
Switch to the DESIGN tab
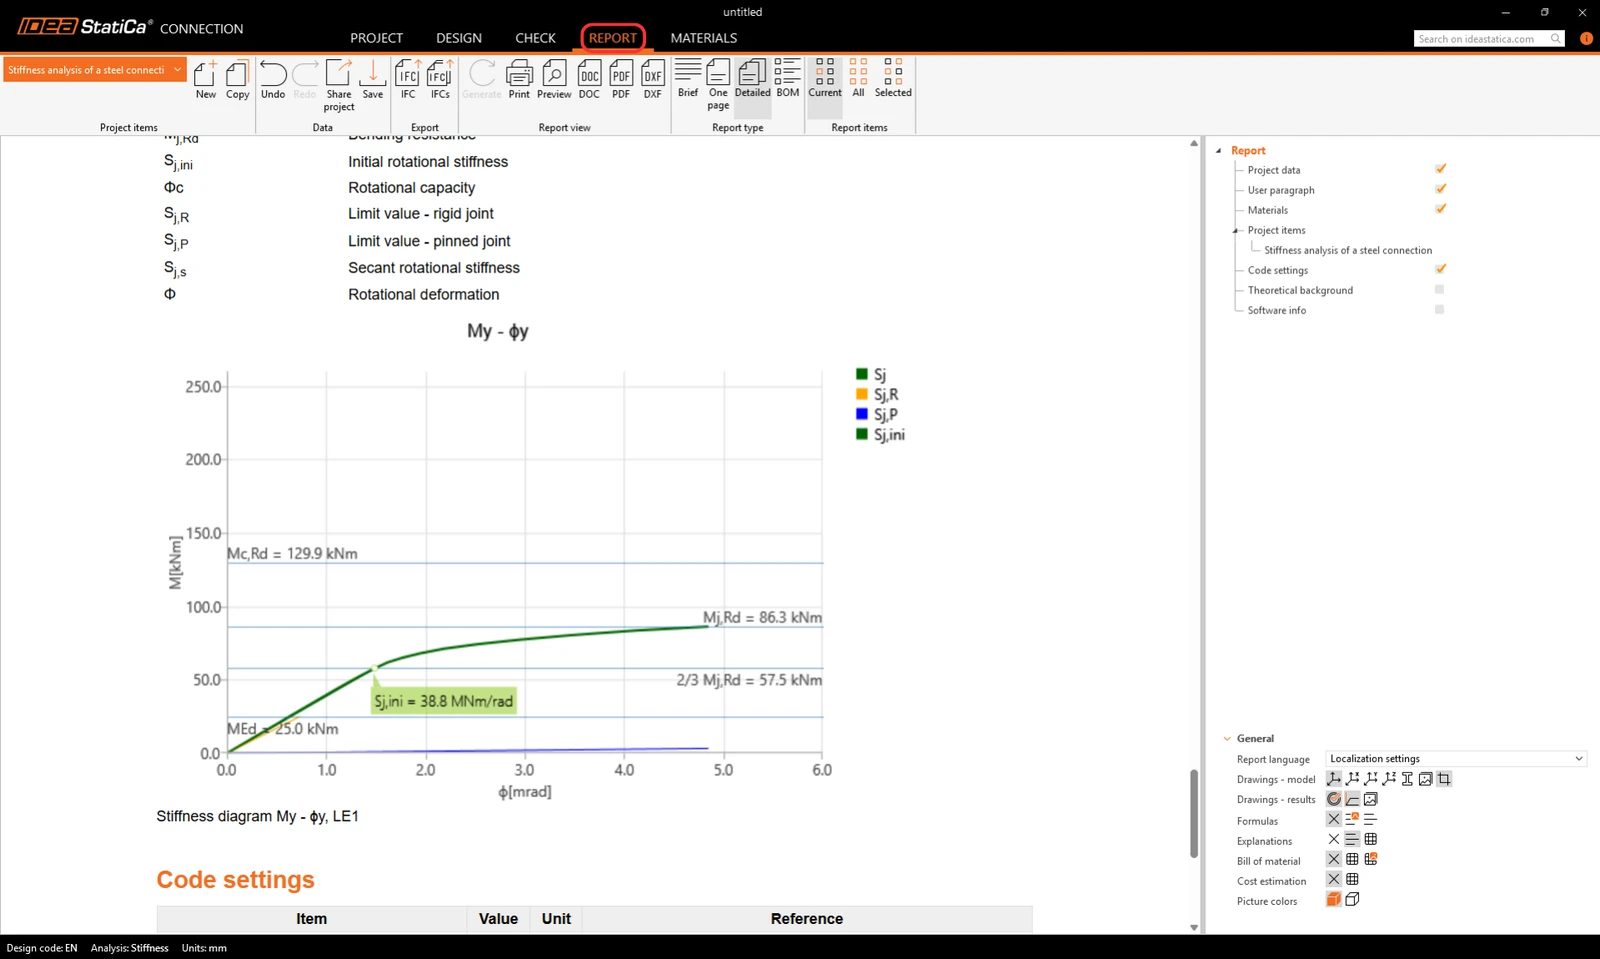click(x=459, y=38)
